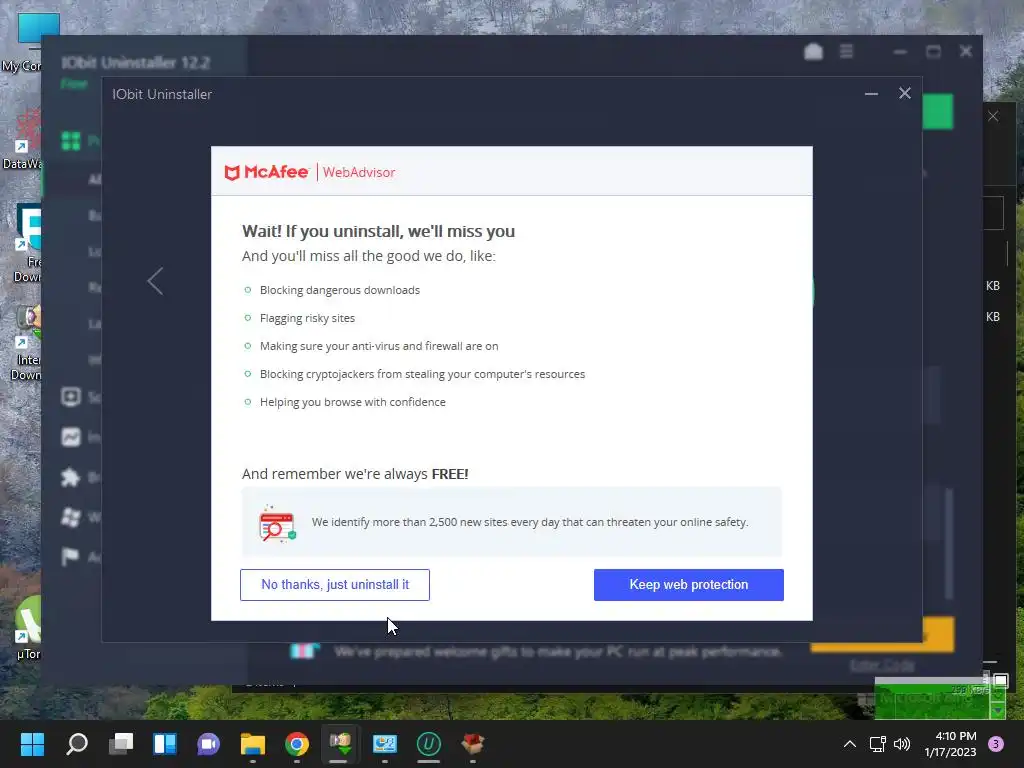Select the Install Monitor icon in sidebar
Image resolution: width=1024 pixels, height=768 pixels.
point(71,437)
